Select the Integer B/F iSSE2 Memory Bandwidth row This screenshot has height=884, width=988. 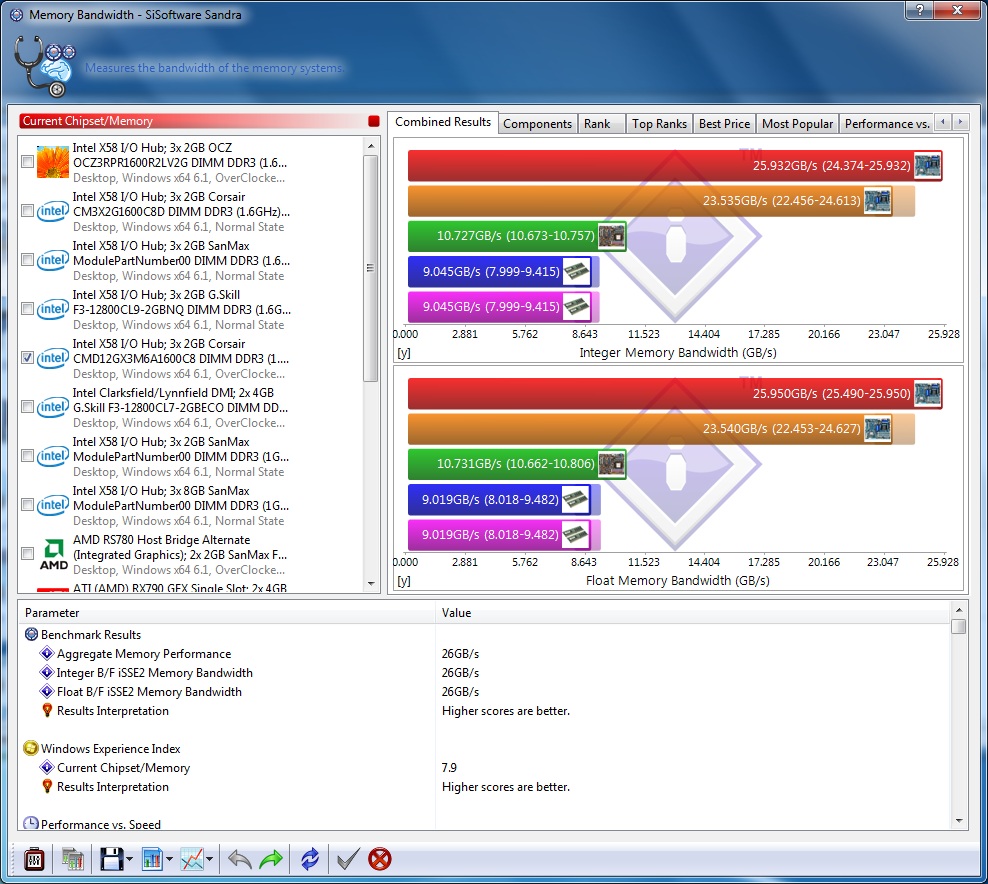(x=484, y=672)
